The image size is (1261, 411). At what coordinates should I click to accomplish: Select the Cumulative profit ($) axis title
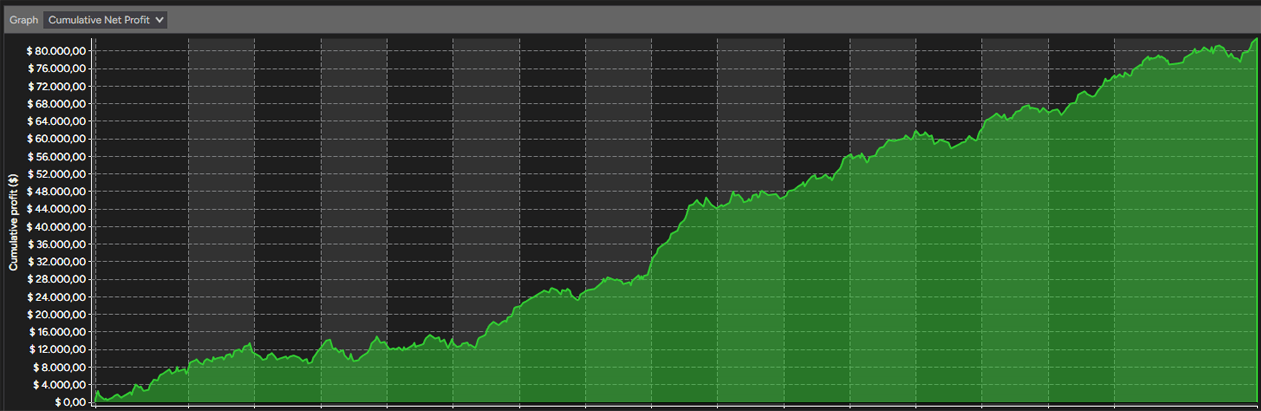[x=13, y=222]
